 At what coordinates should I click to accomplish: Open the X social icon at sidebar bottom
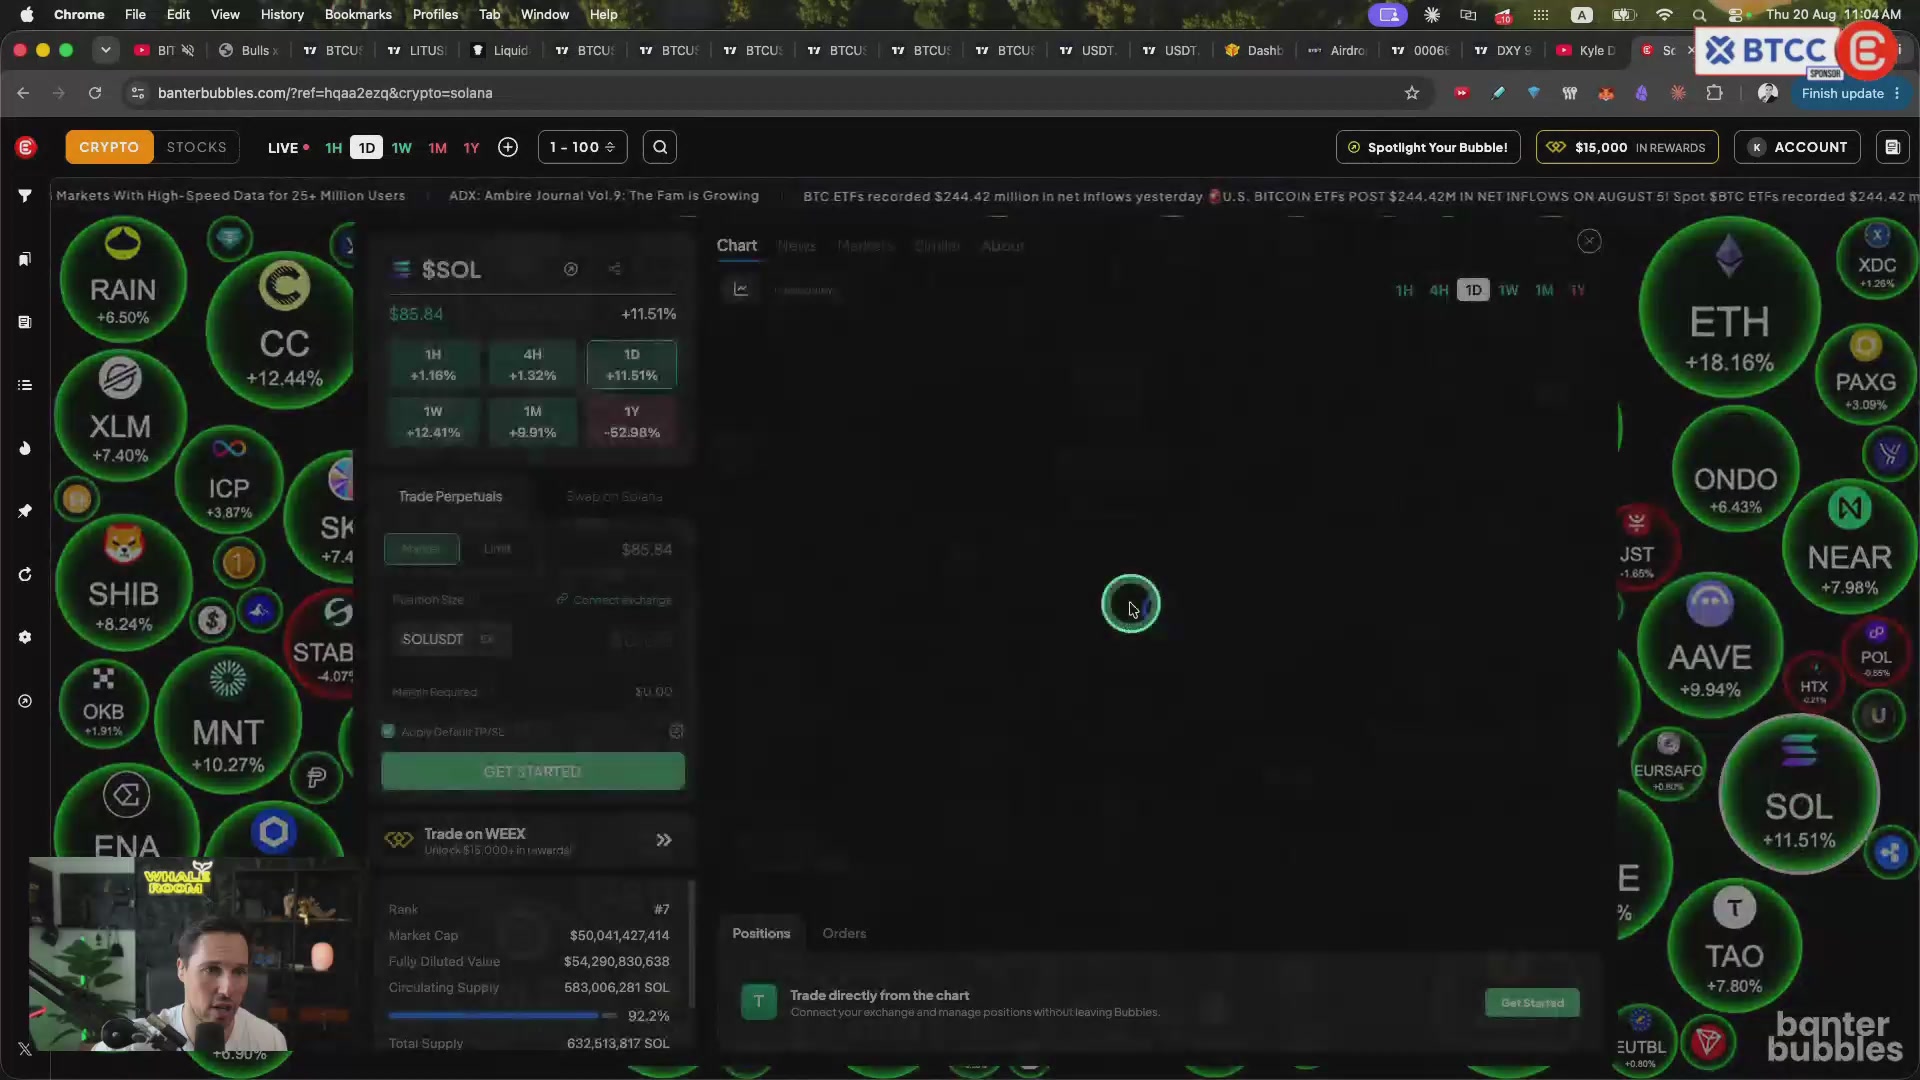[x=25, y=1049]
